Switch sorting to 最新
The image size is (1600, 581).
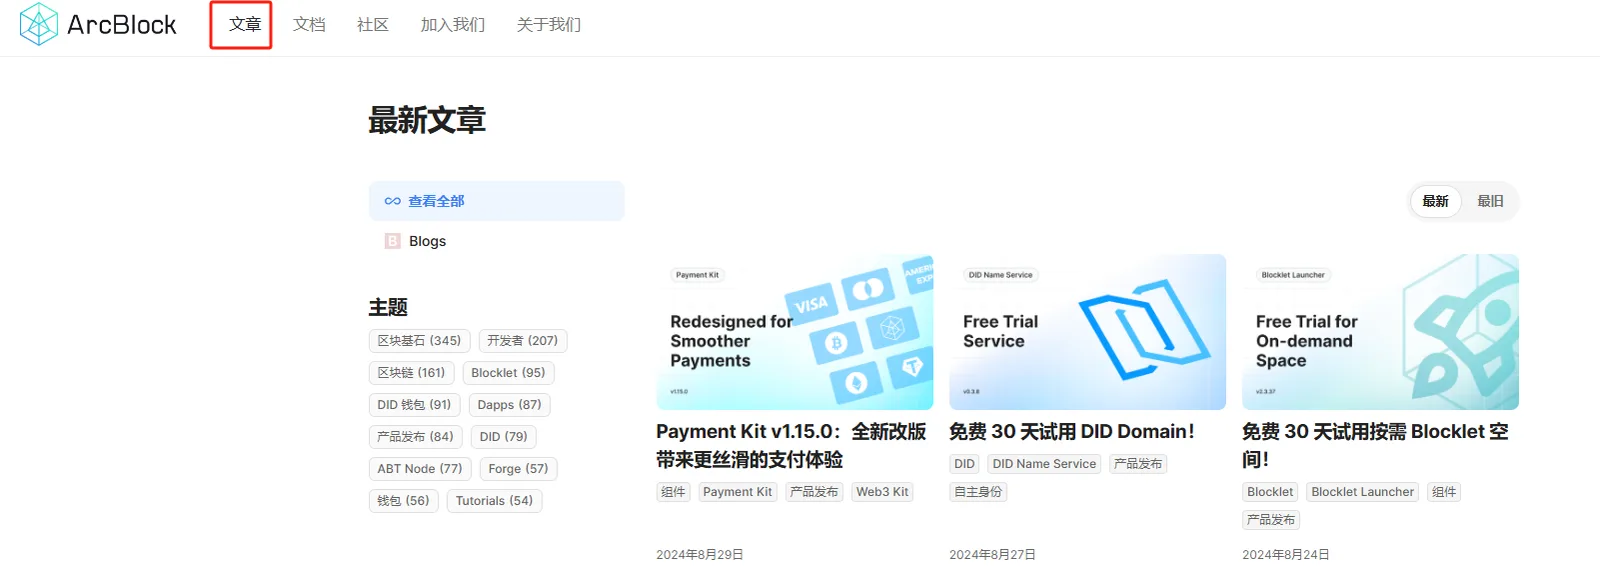[x=1436, y=201]
